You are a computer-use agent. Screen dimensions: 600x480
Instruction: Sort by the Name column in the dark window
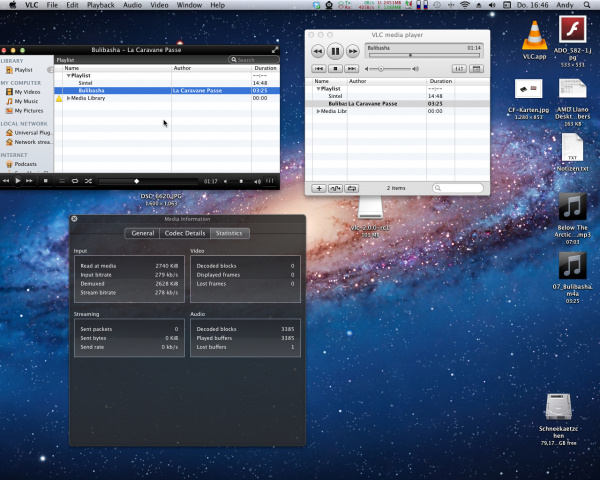coord(117,68)
